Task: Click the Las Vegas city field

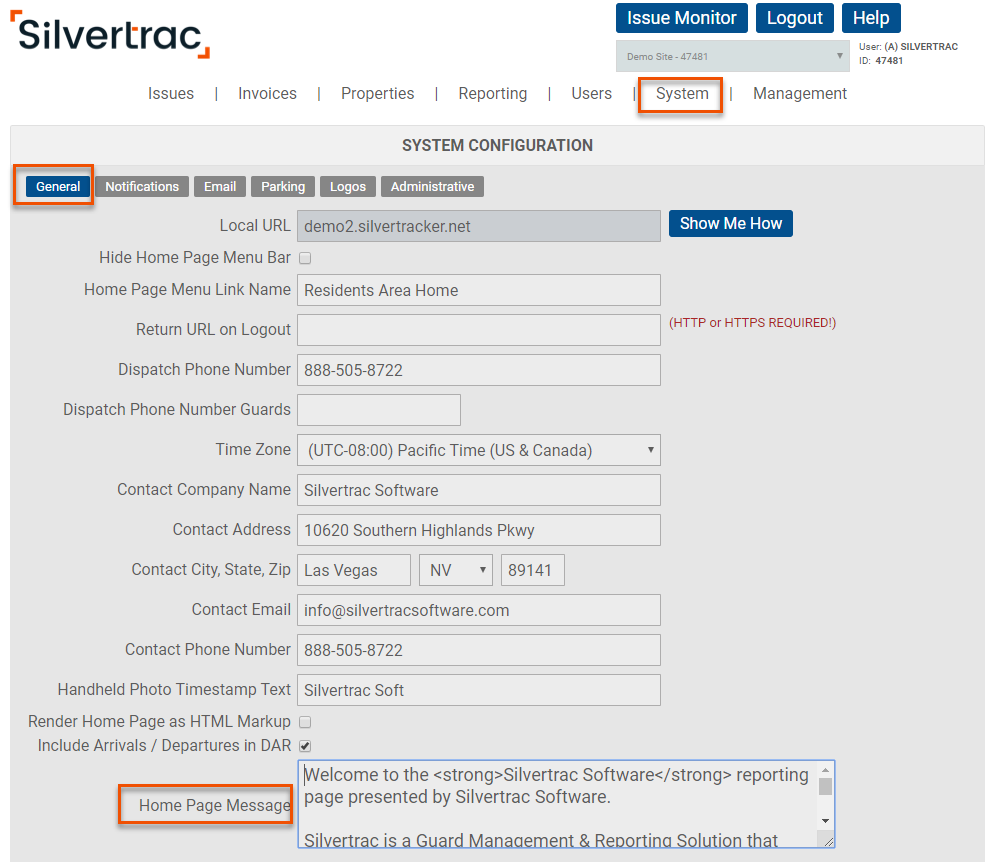Action: (354, 570)
